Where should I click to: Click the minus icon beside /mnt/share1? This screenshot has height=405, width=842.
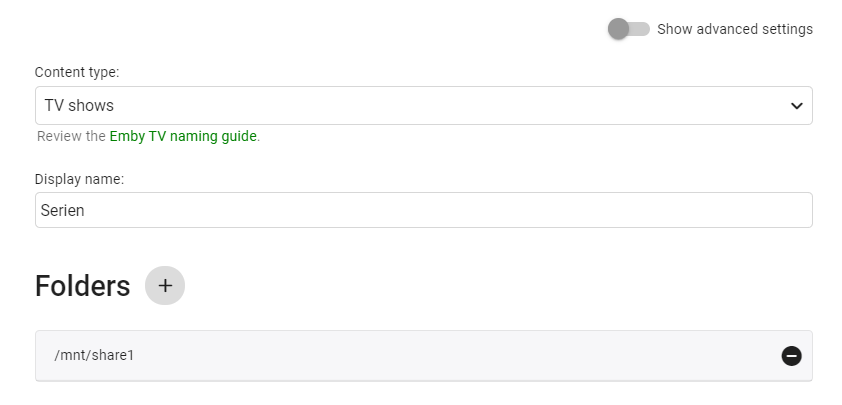coord(791,356)
